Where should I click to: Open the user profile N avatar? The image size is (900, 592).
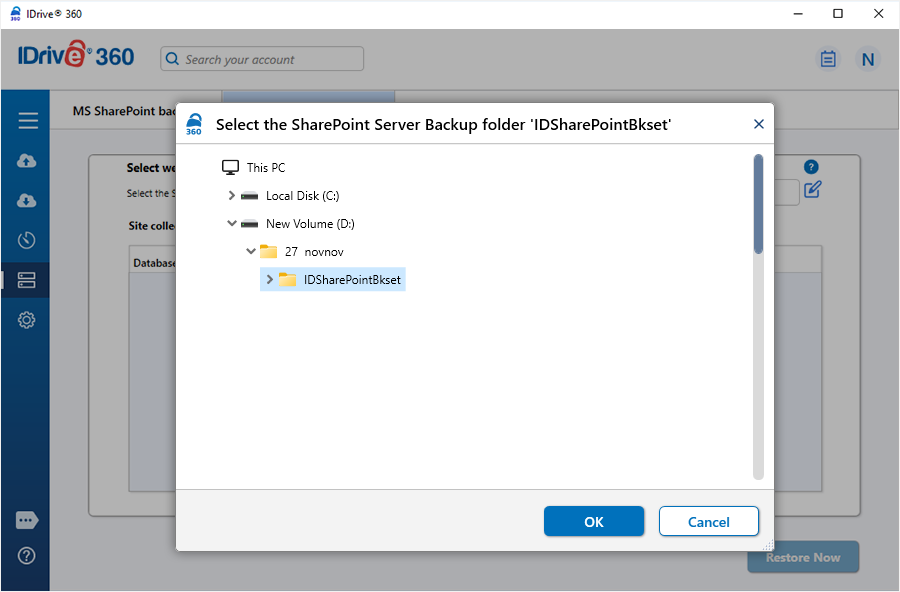[867, 59]
